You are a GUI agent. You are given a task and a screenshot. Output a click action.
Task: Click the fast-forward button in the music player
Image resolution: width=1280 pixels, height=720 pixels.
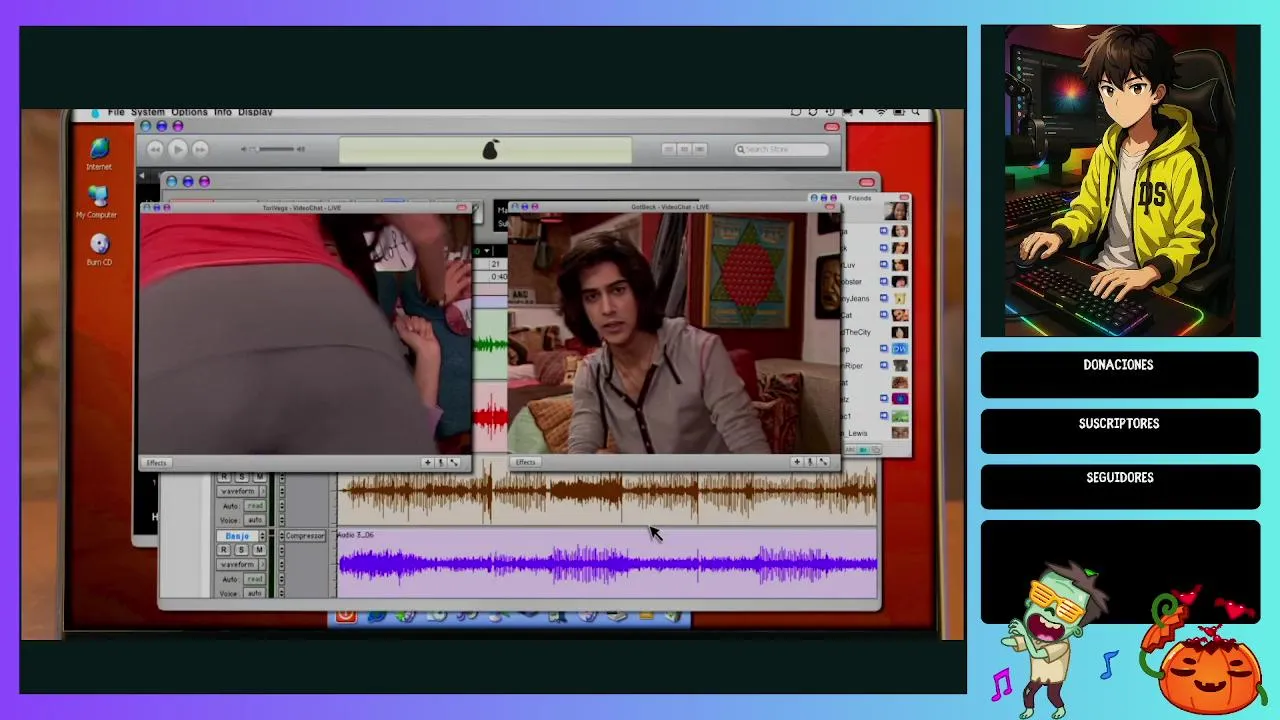(x=200, y=149)
